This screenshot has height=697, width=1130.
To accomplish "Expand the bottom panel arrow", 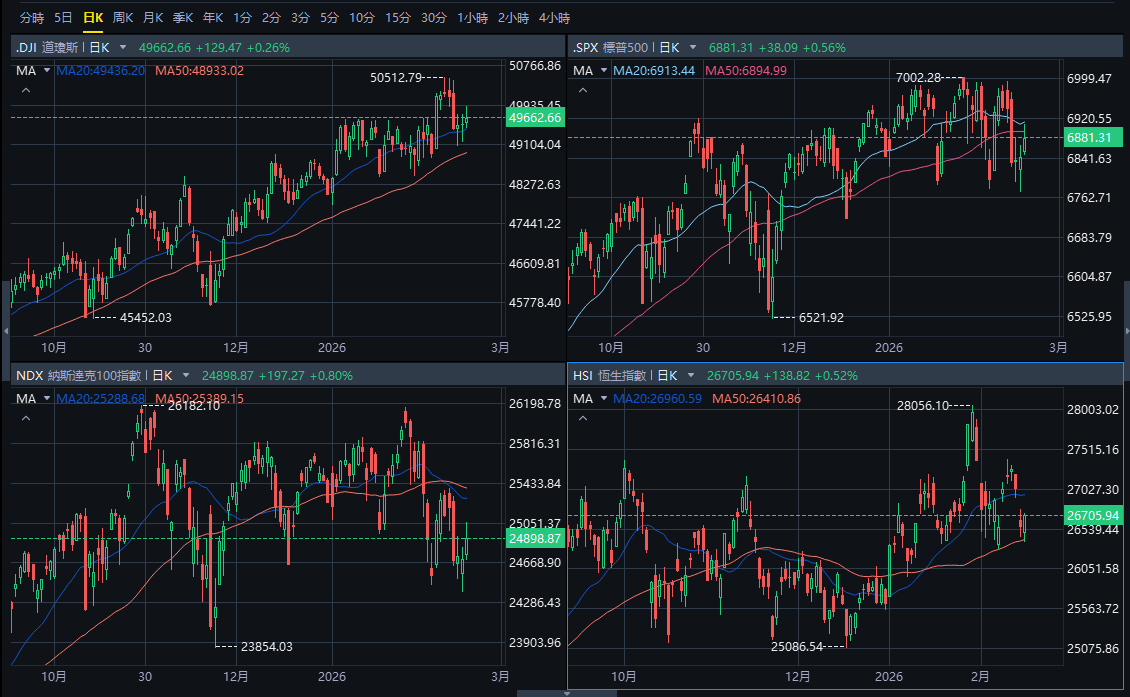I will [x=542, y=693].
